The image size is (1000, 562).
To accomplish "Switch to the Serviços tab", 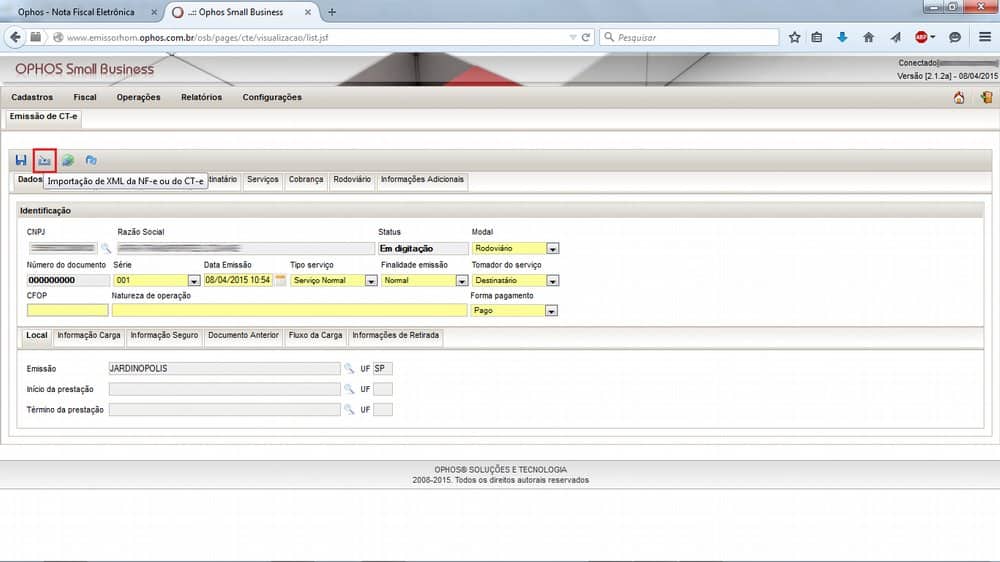I will (x=263, y=180).
